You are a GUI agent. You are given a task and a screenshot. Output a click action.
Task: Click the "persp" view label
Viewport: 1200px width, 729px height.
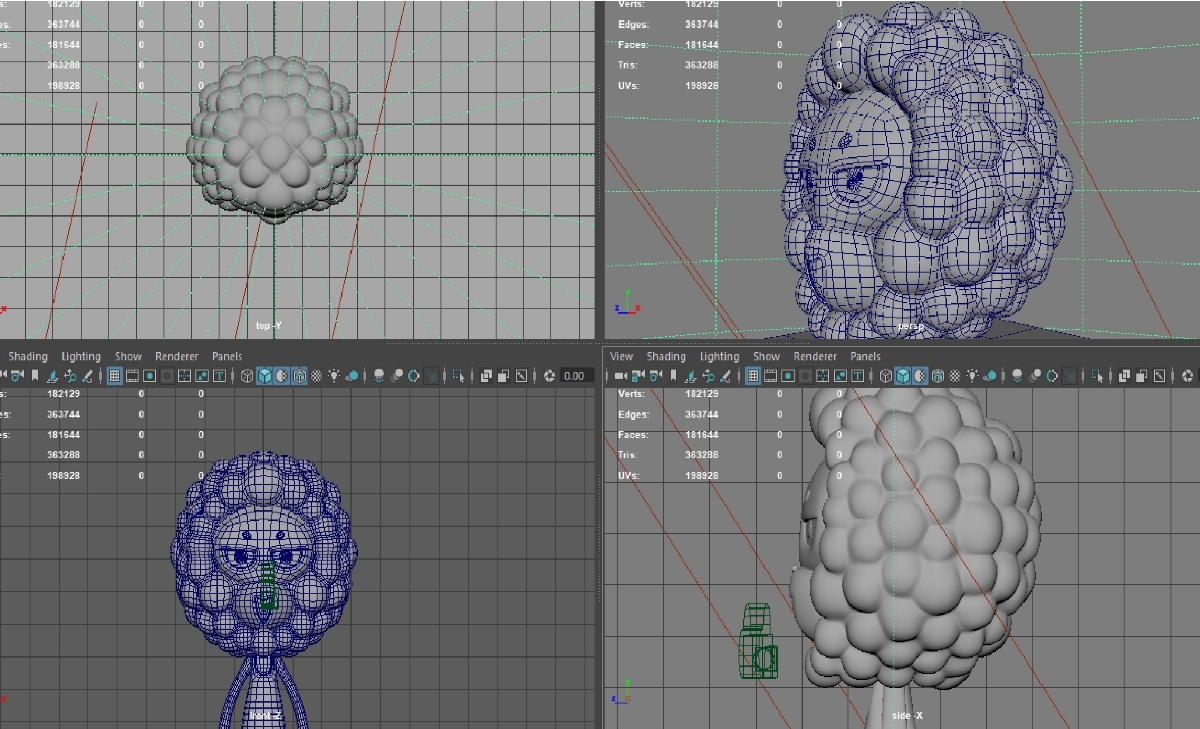910,325
